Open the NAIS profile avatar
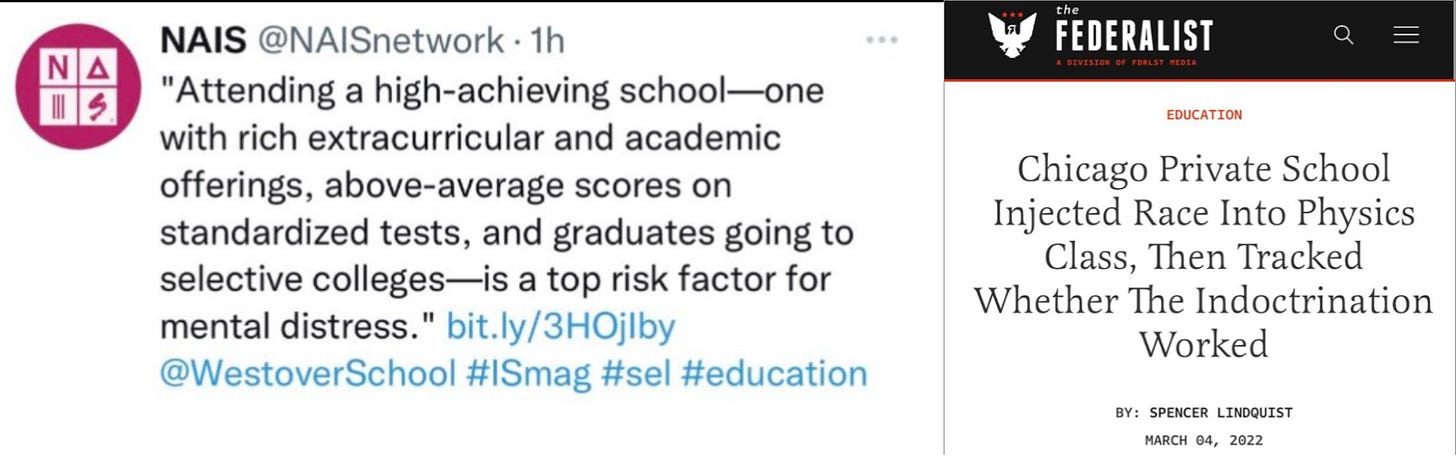 coord(78,86)
